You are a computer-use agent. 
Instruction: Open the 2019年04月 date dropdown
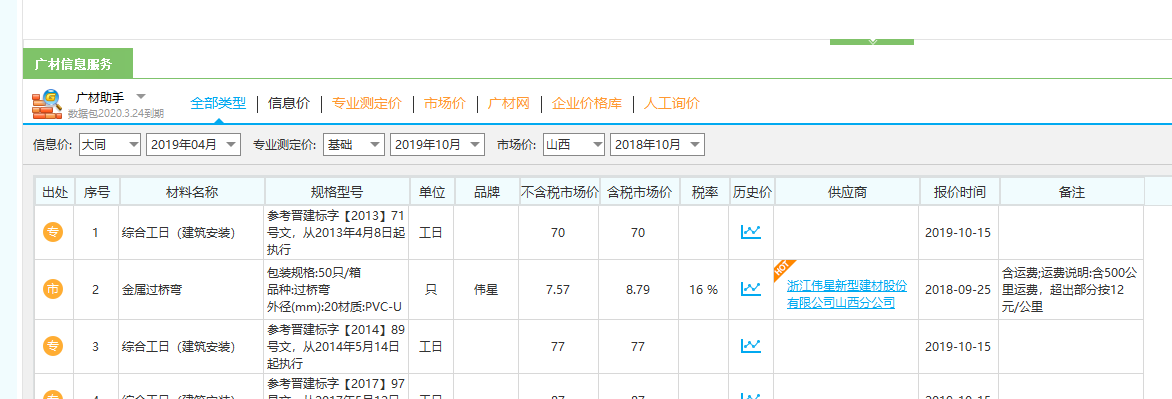(x=194, y=145)
